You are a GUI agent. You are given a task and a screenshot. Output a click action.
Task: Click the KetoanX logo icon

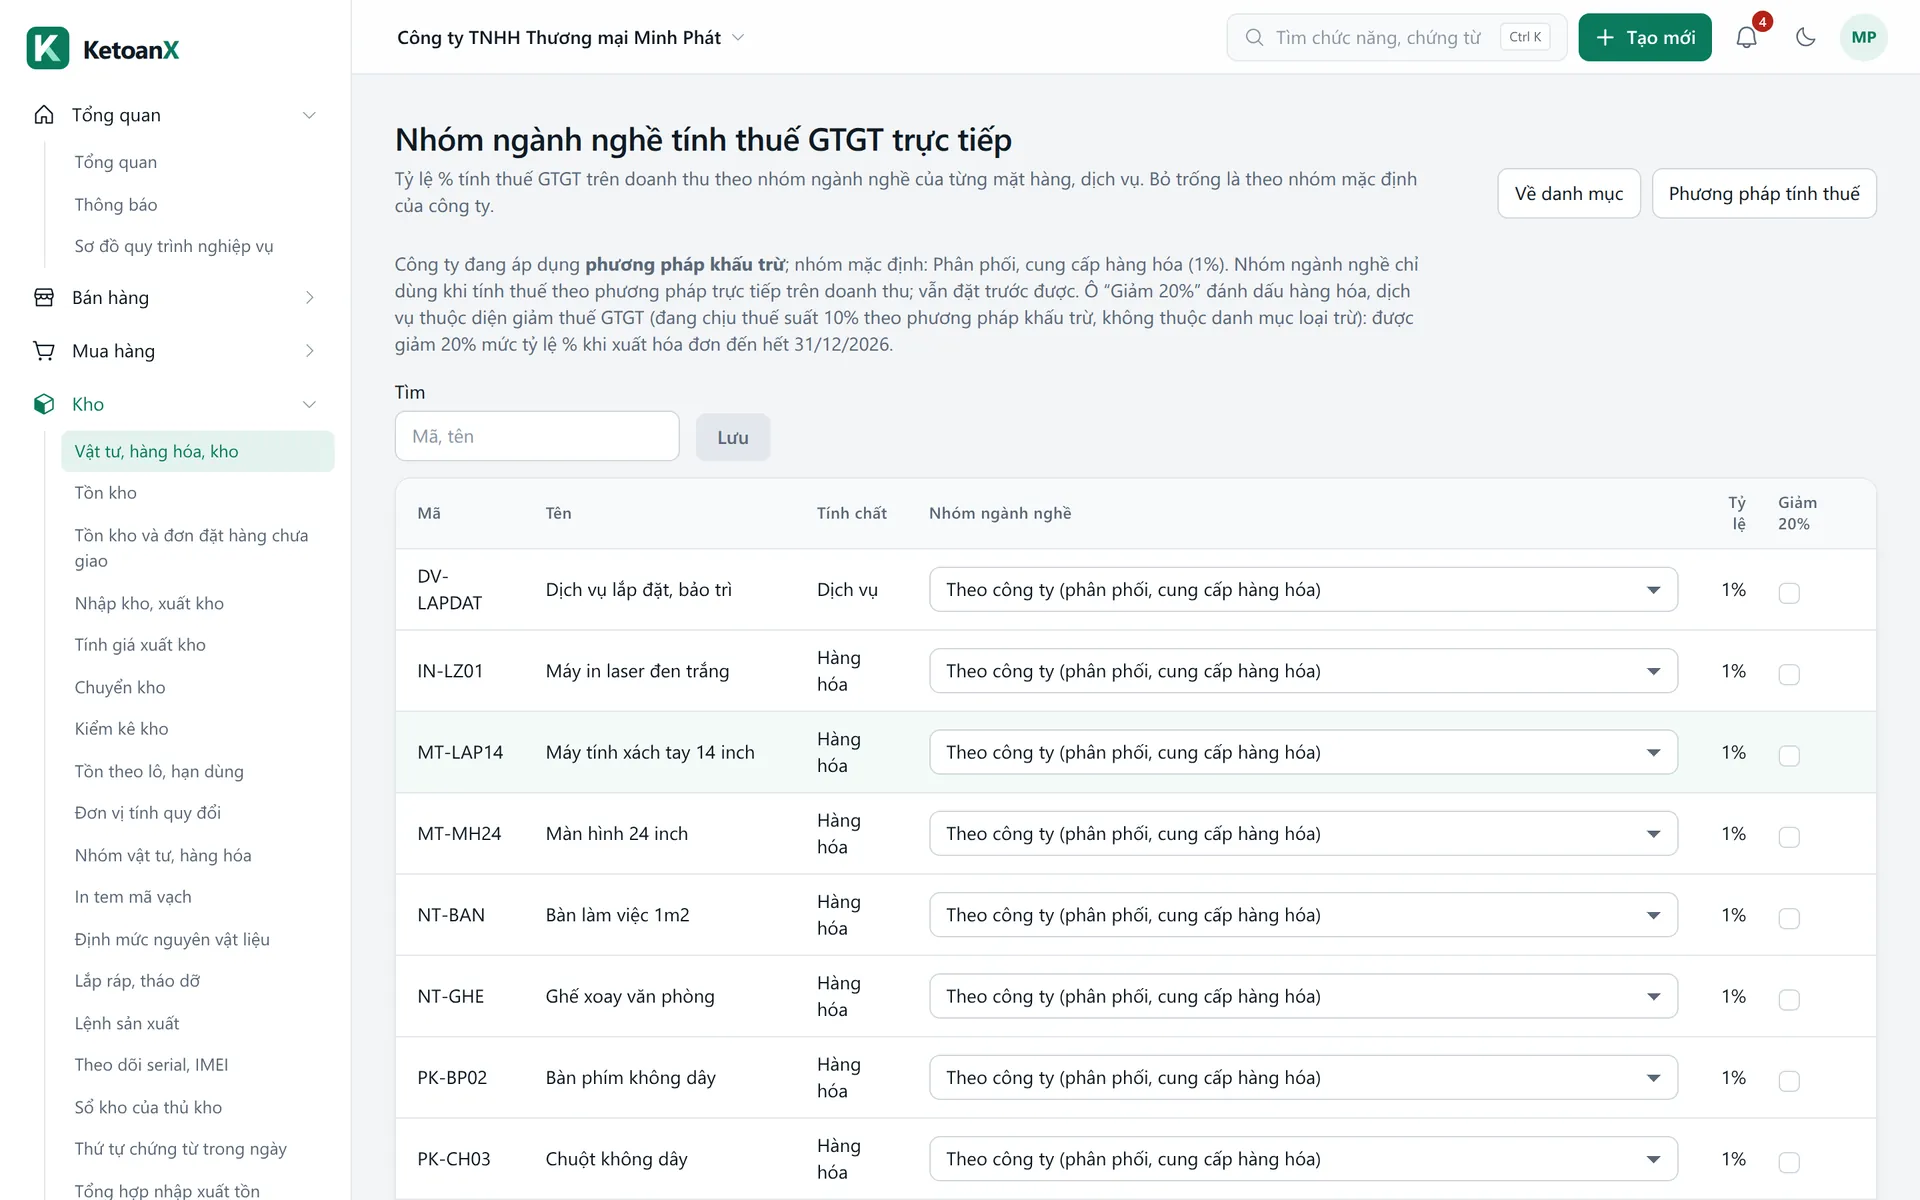click(x=48, y=48)
